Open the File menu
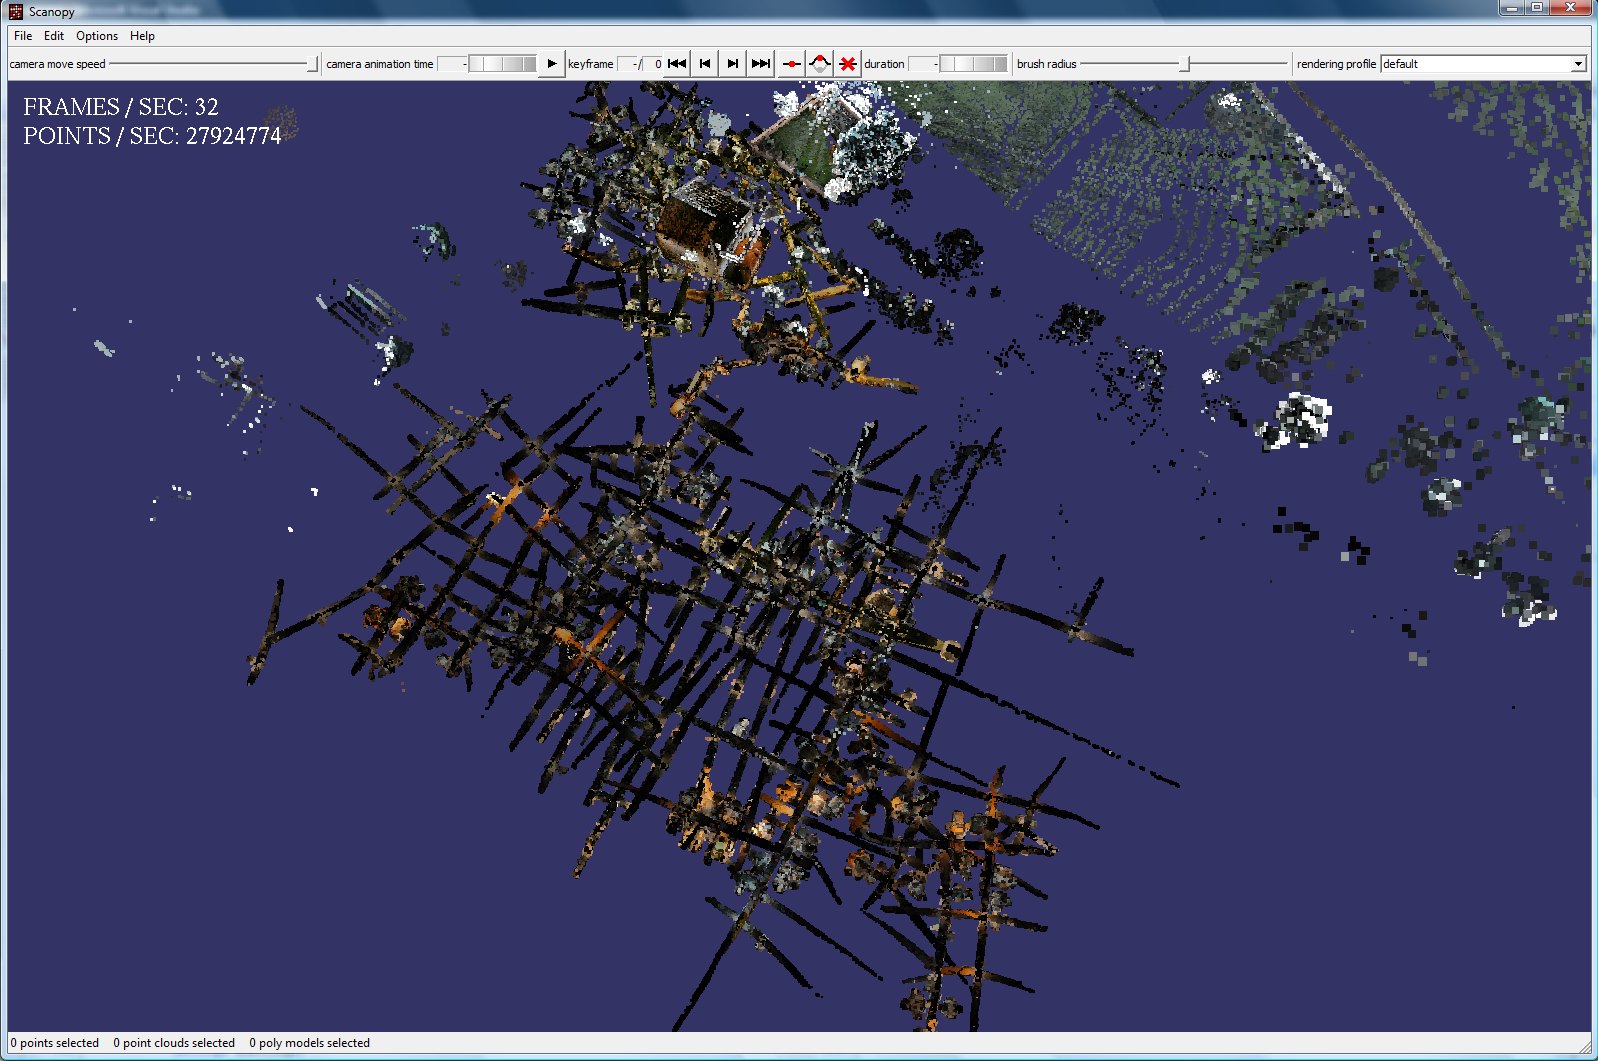Screen dimensions: 1598x1061 [23, 36]
